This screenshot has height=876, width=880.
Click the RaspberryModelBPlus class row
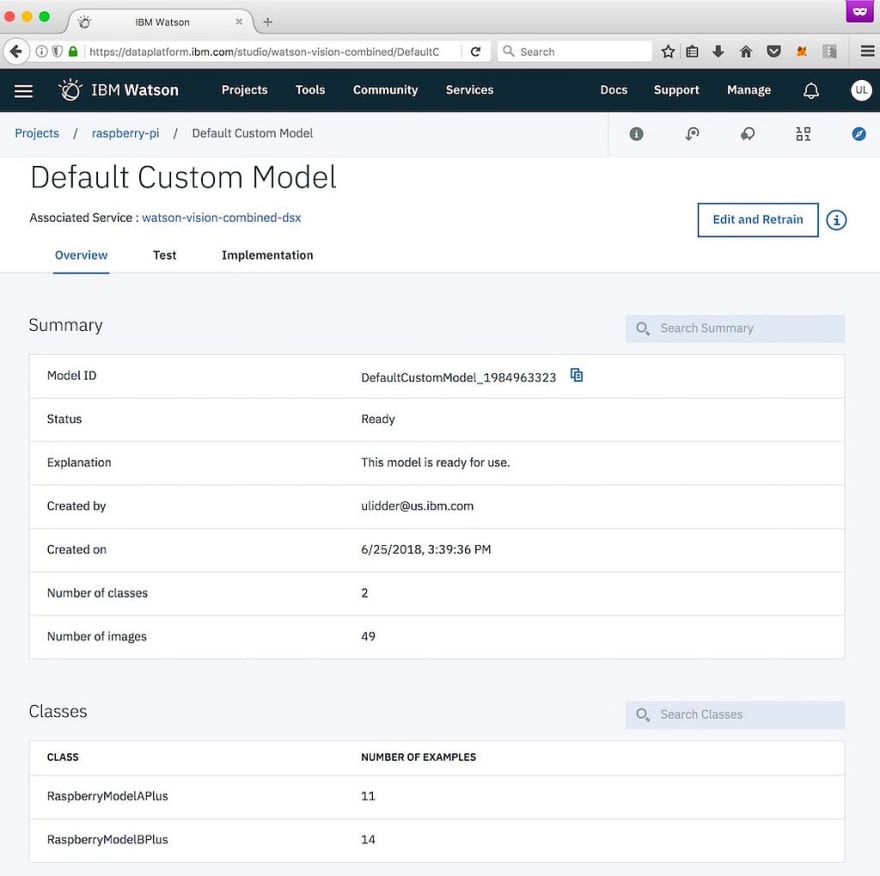click(x=437, y=840)
